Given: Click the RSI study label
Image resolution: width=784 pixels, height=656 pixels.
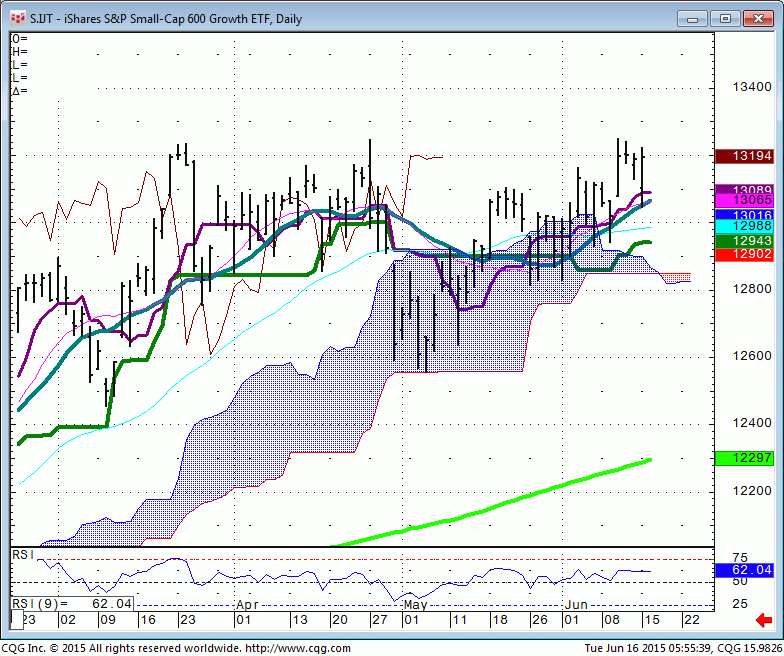Looking at the screenshot, I should tap(23, 554).
